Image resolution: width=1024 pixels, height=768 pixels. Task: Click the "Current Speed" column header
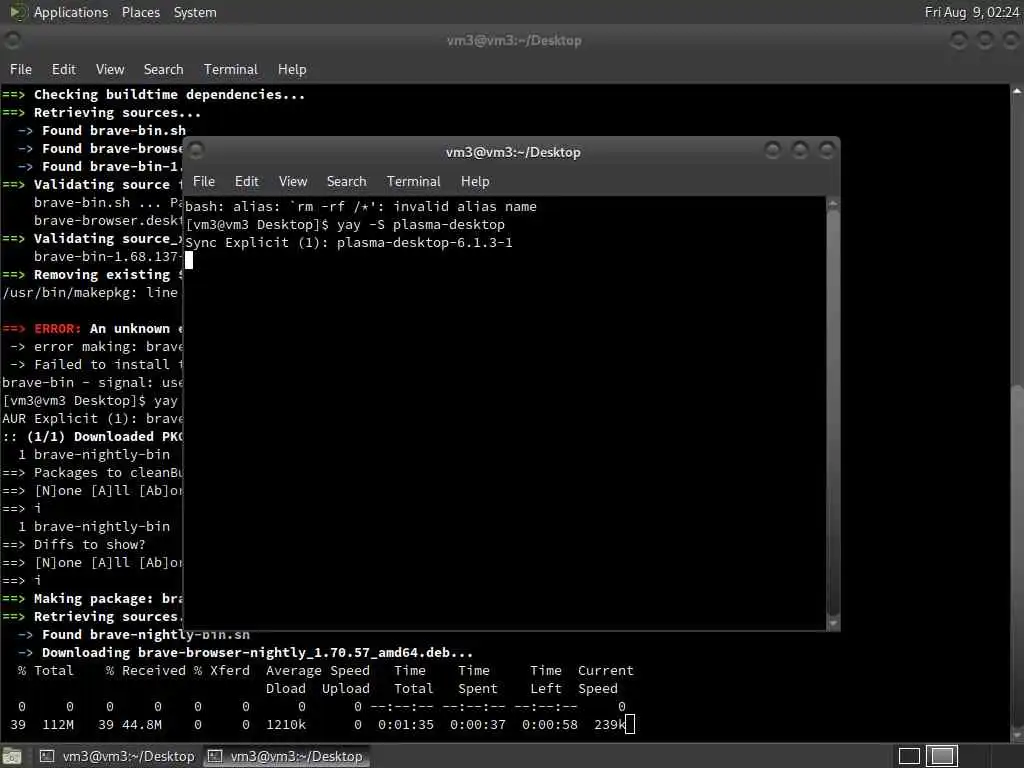click(x=605, y=679)
